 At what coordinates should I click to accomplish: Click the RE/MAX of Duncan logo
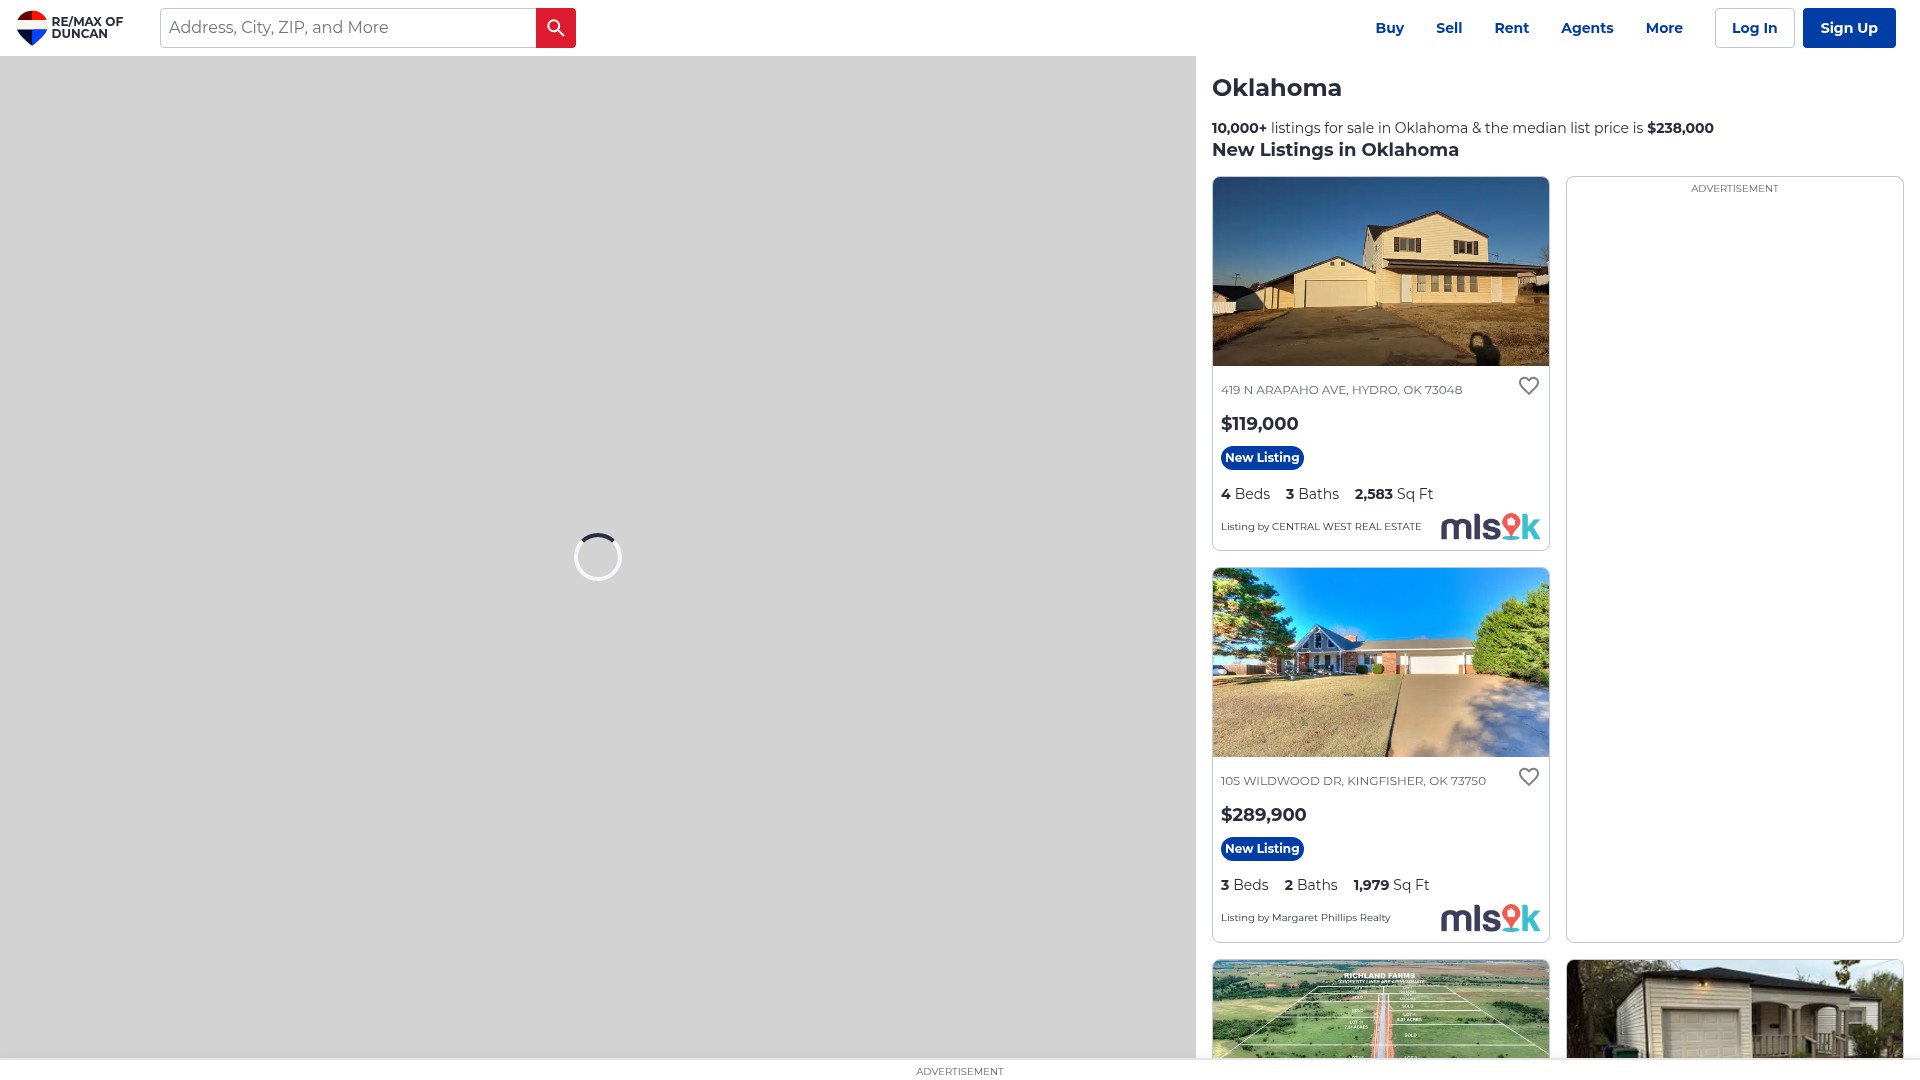[70, 28]
